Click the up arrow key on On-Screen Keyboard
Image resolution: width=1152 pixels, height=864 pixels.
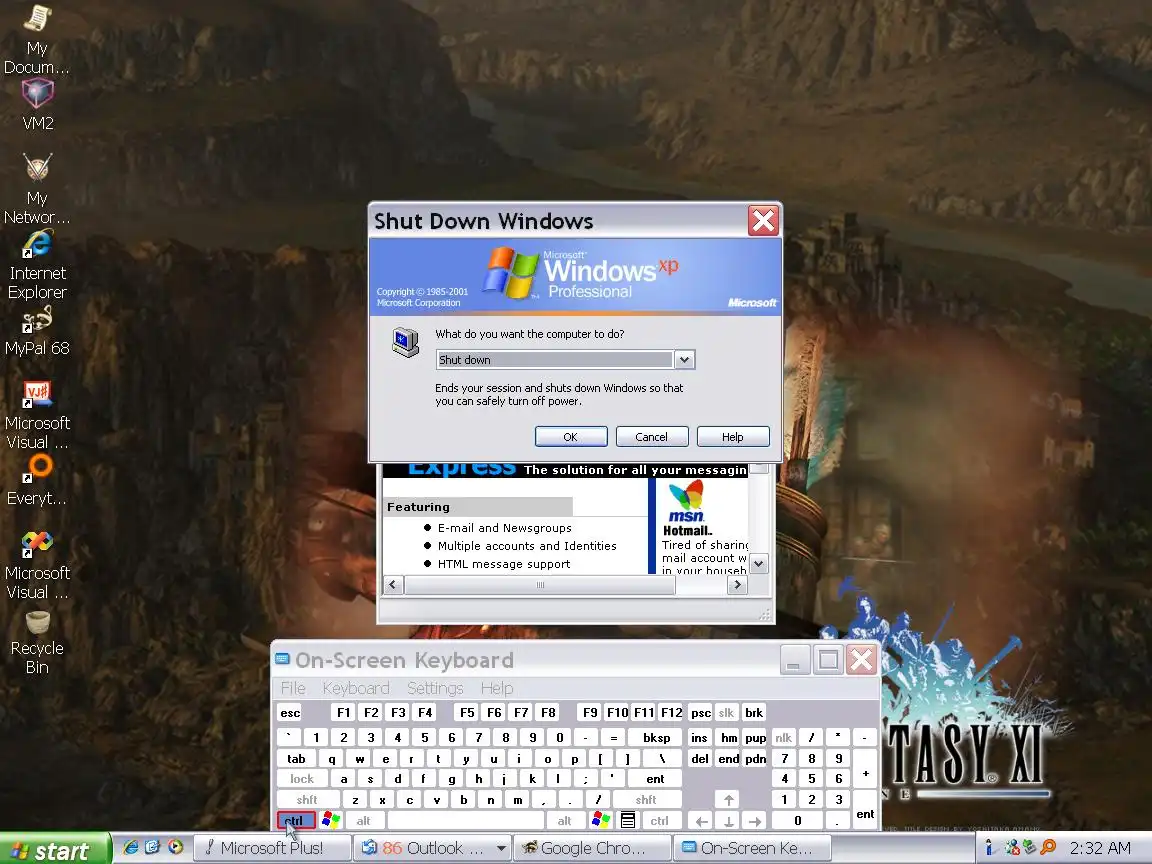(x=728, y=800)
